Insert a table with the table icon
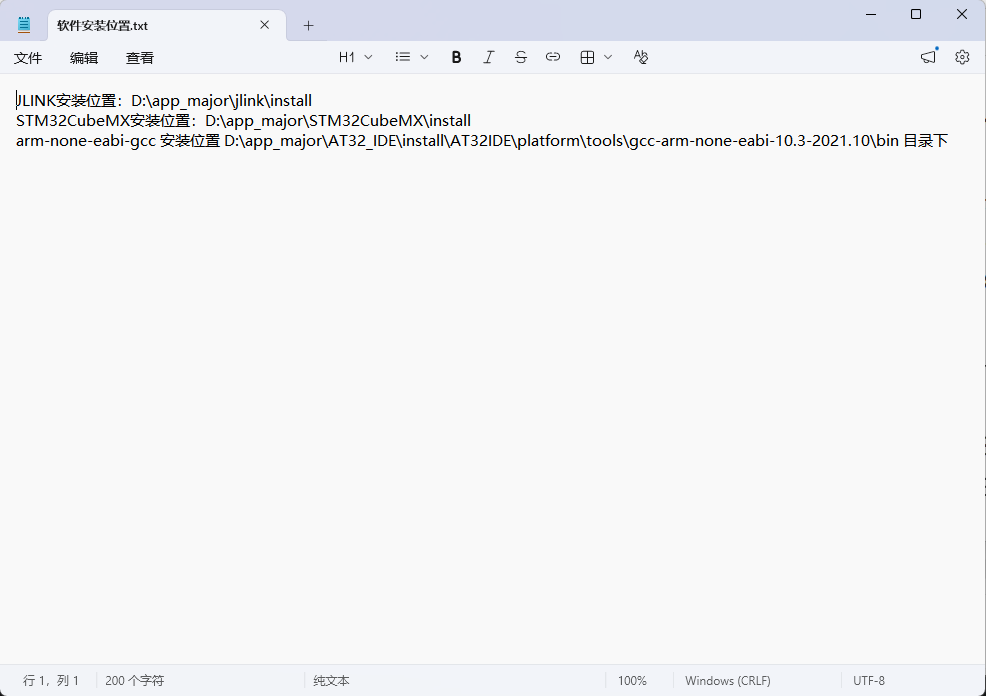 tap(587, 57)
